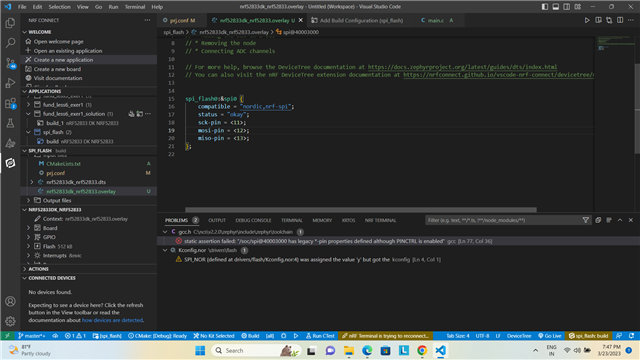The image size is (640, 360).
Task: Click the editor horizontal scrollbar
Action: point(361,209)
